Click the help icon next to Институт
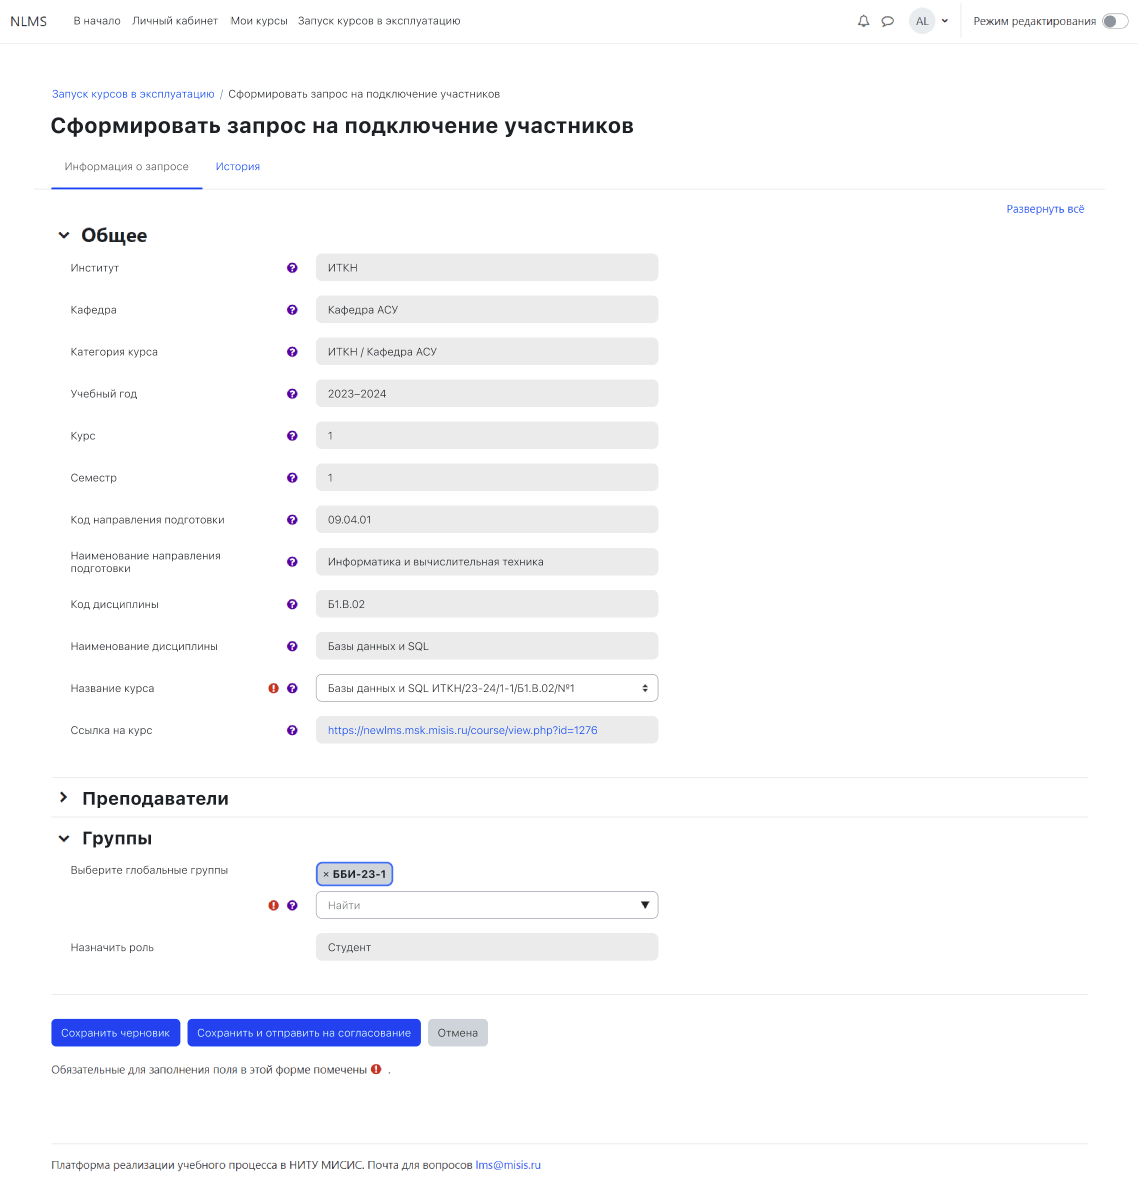 (292, 268)
